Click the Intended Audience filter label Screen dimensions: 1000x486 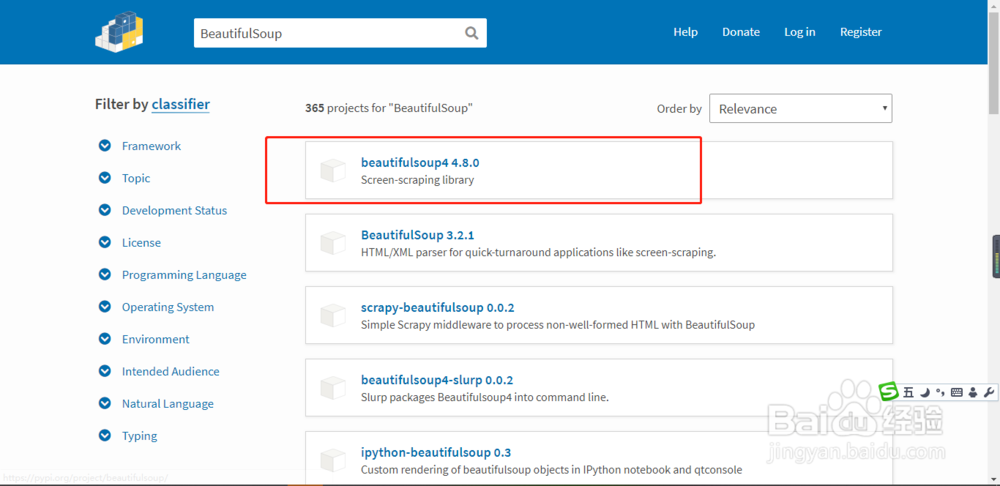(x=170, y=371)
